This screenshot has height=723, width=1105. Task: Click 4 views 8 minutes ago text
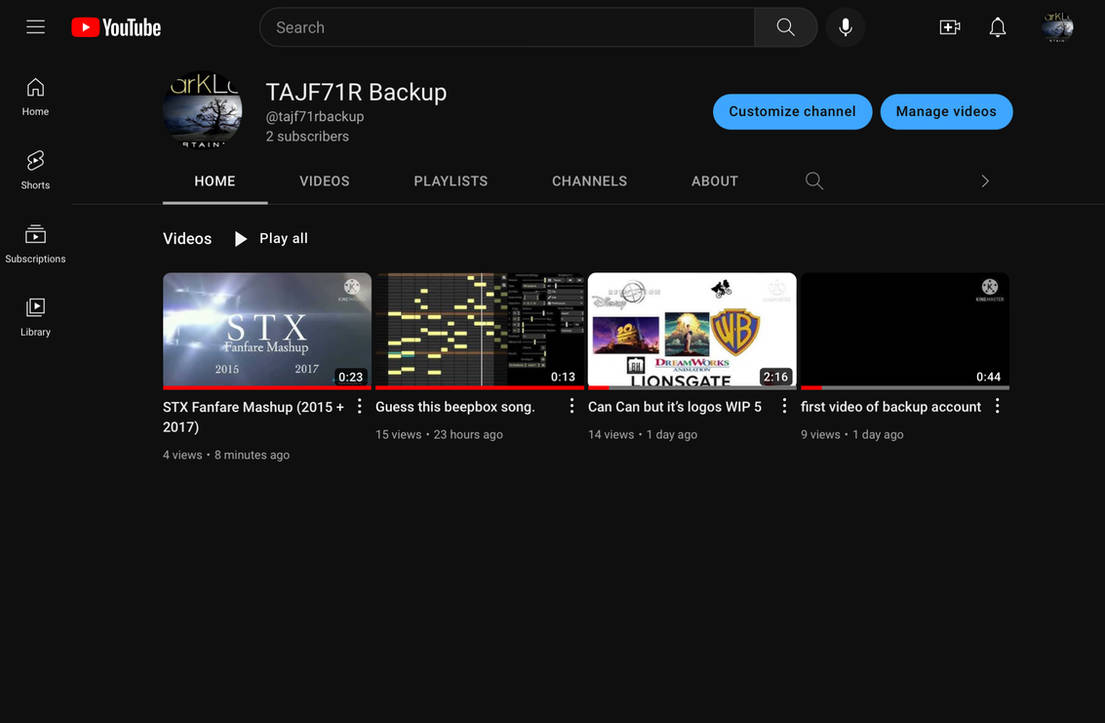pos(226,455)
